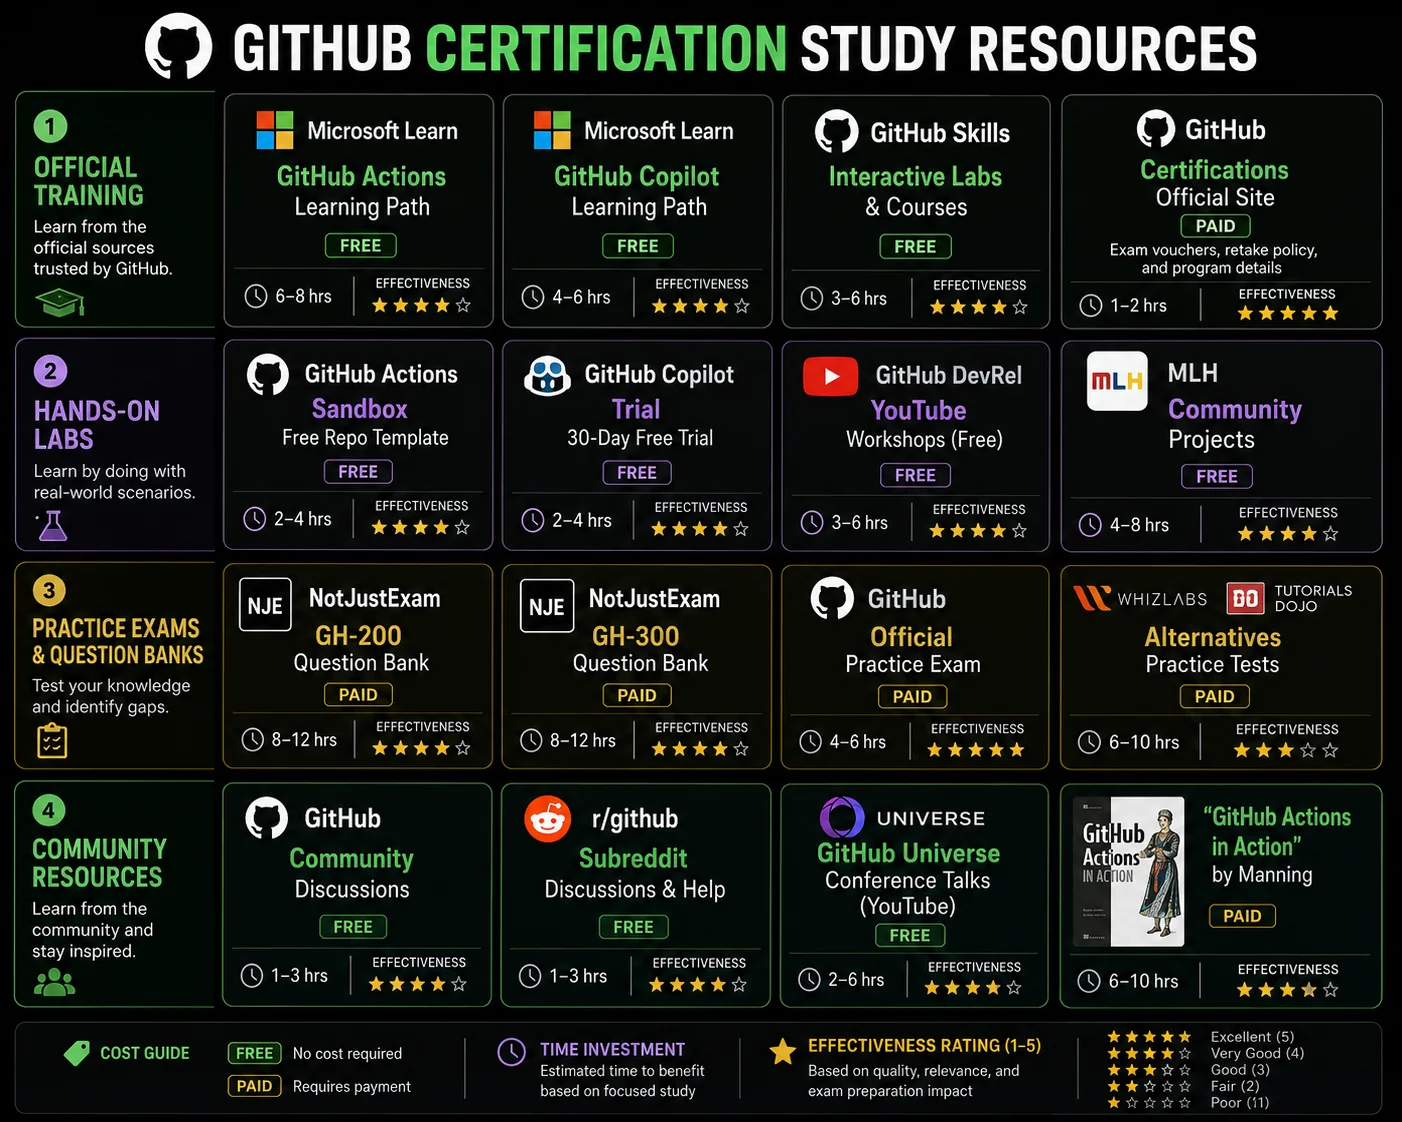Click the PAID badge in the Cost Guide legend

coord(254,1086)
